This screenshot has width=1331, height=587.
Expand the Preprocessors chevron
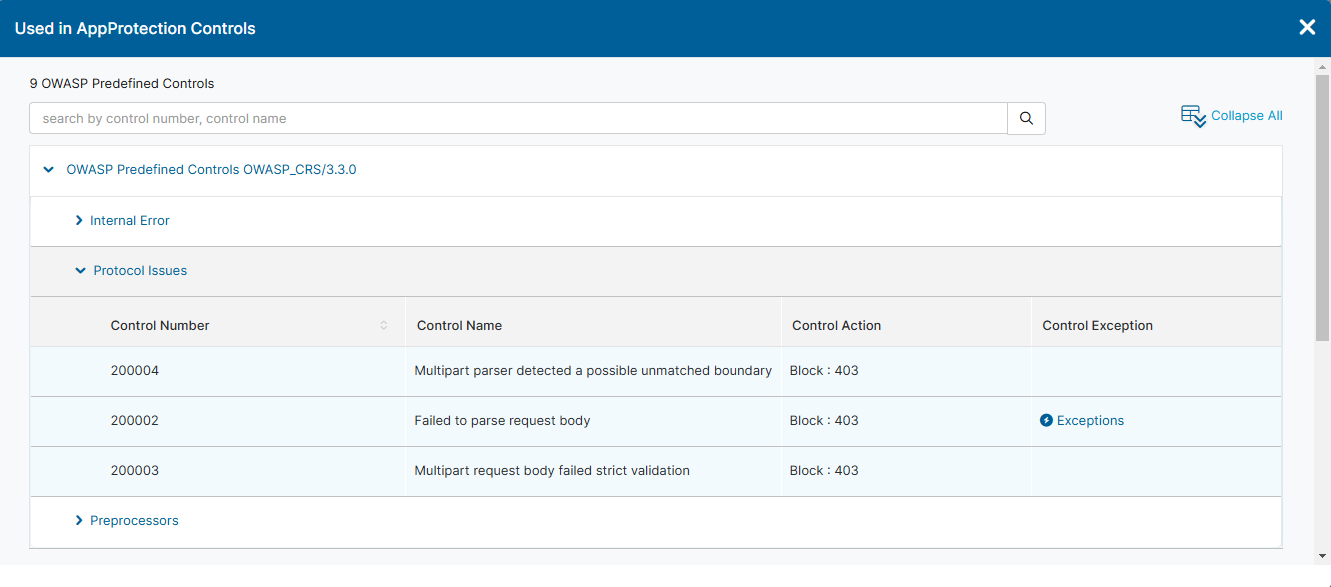[79, 521]
